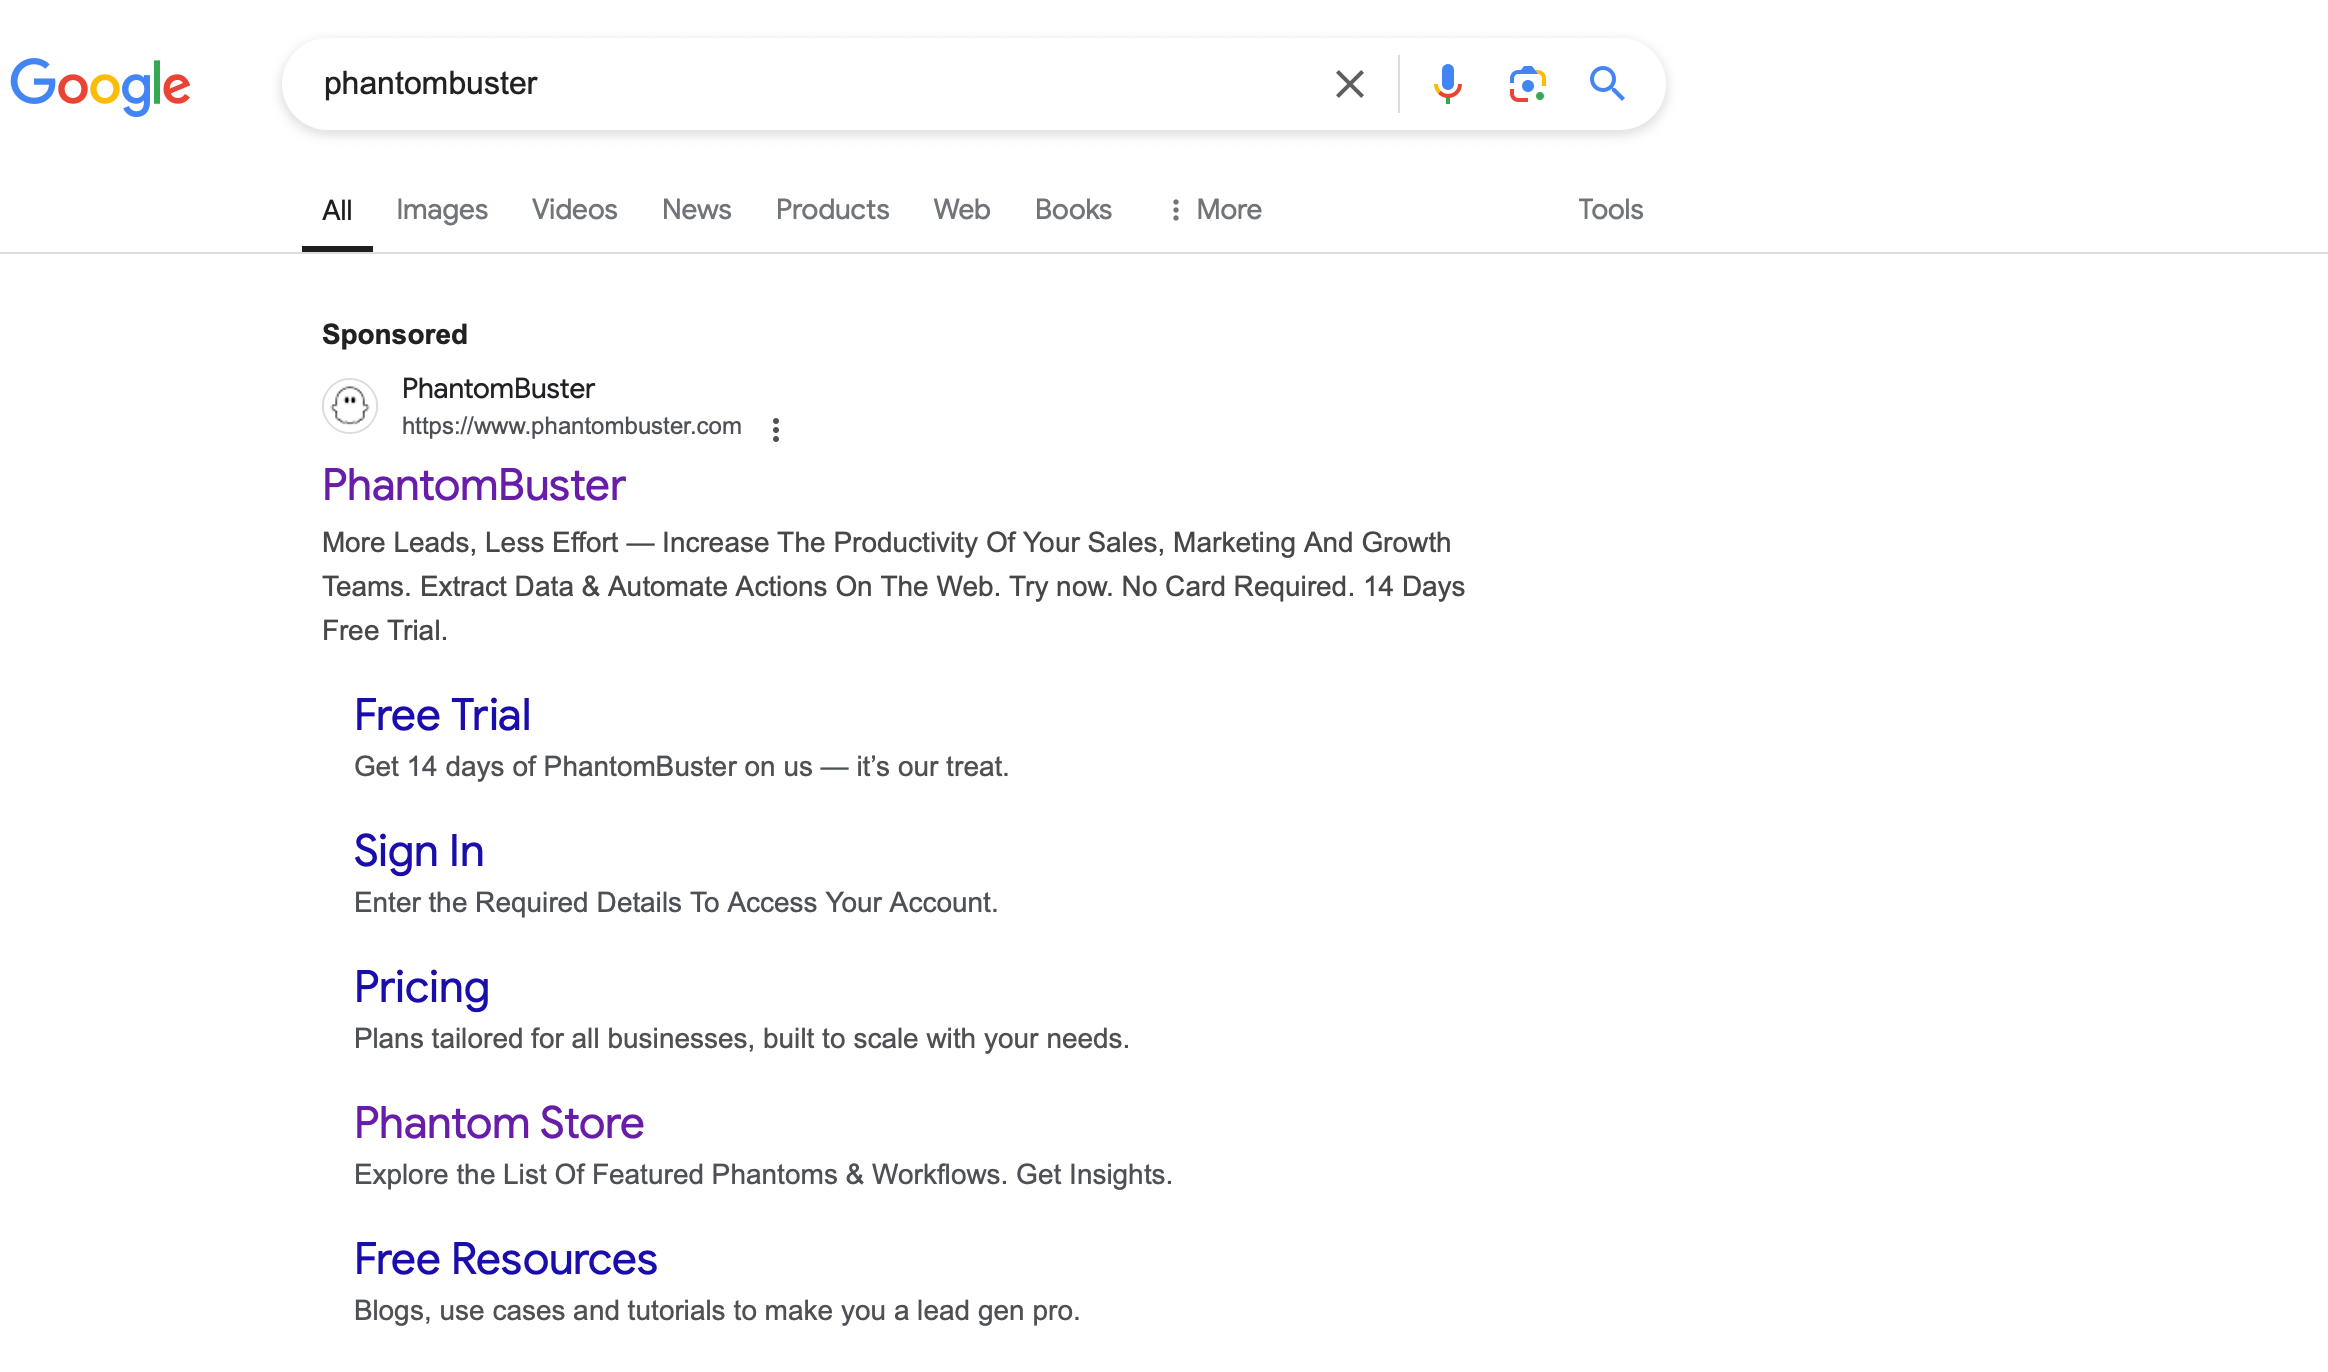This screenshot has height=1372, width=2328.
Task: Click PhantomBuster ghost favicon
Action: coord(349,406)
